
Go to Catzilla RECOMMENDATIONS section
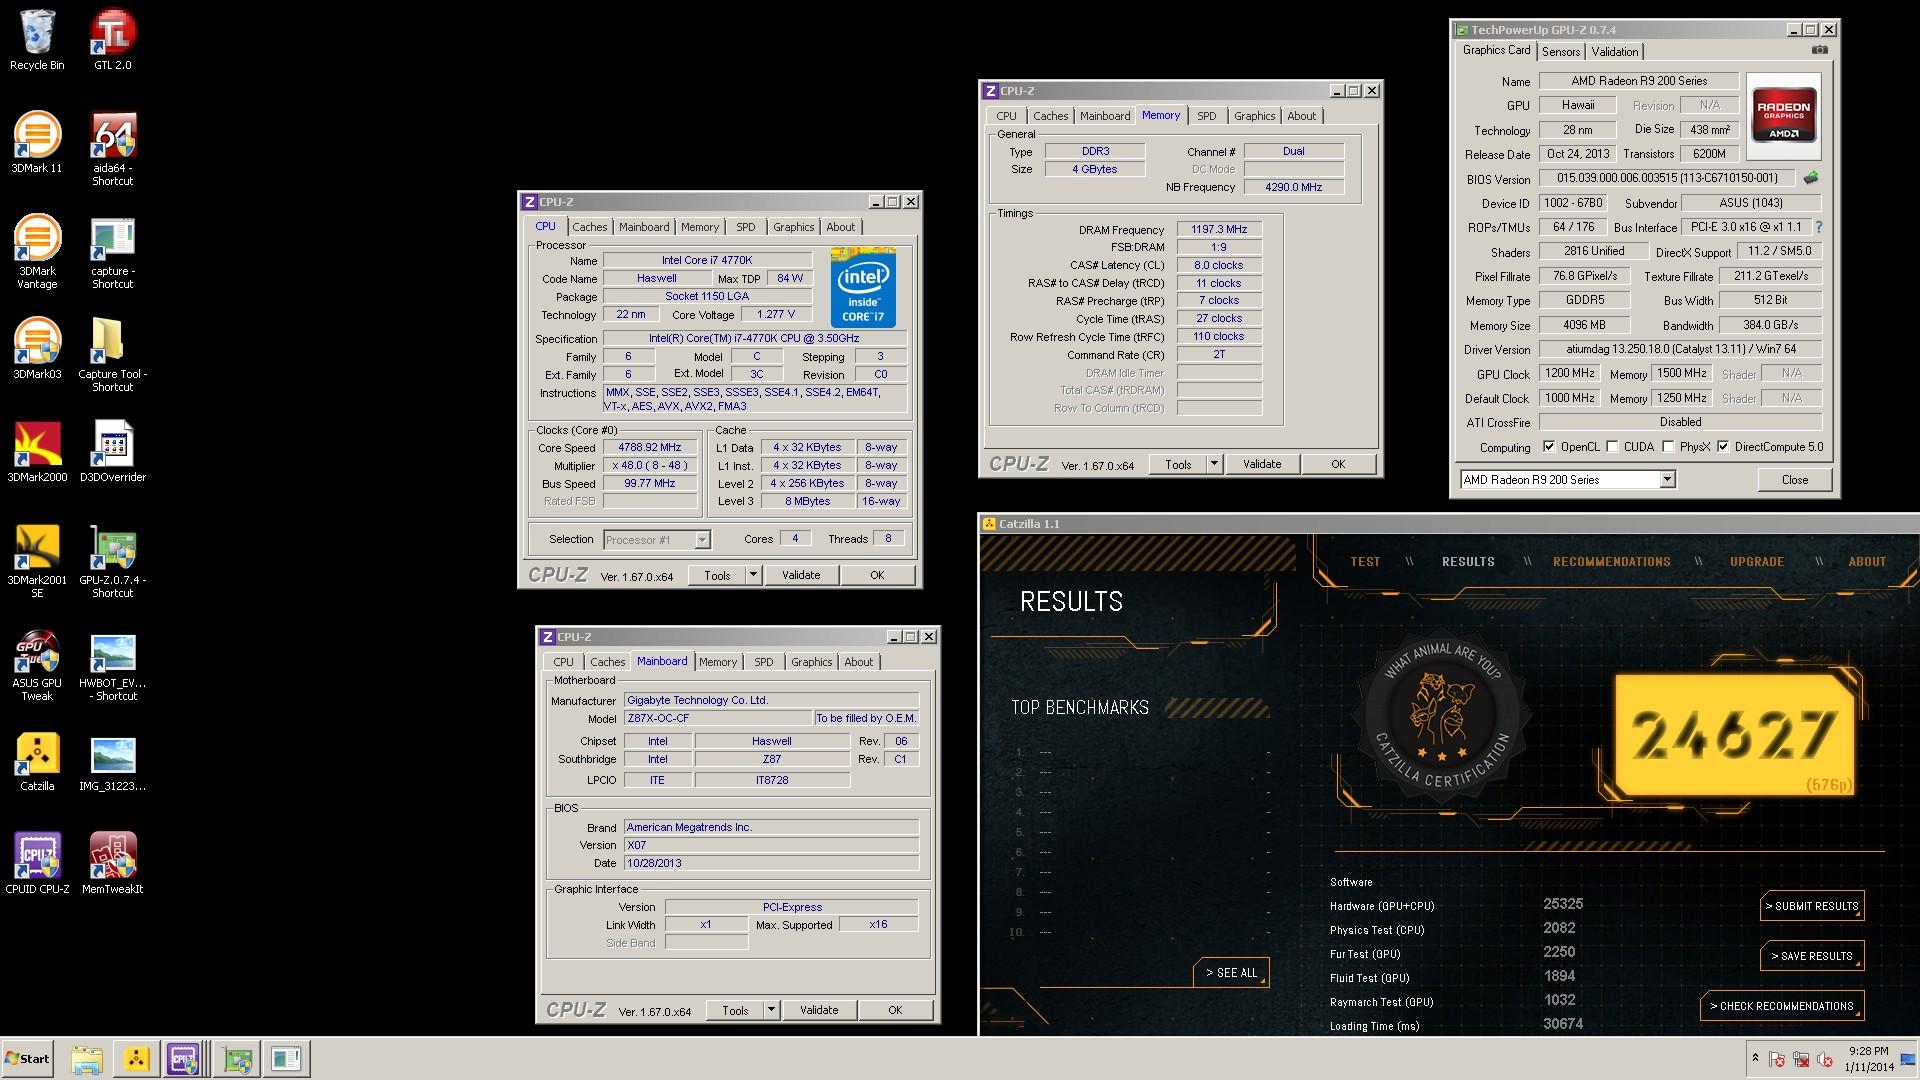[x=1611, y=562]
